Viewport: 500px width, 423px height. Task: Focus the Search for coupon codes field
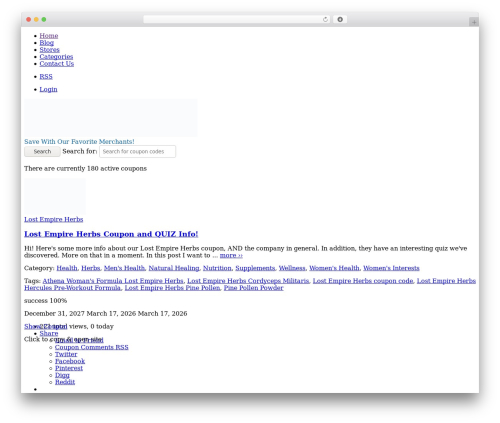(137, 151)
